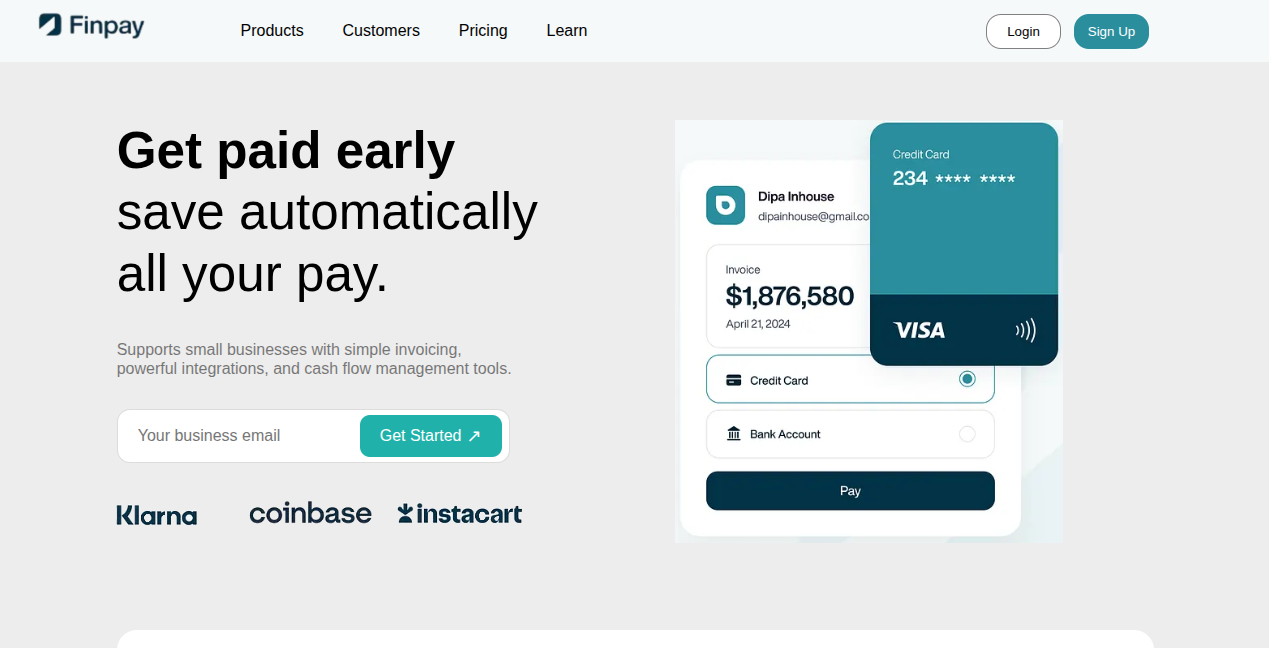Open the Learn menu item
The width and height of the screenshot is (1269, 648).
(567, 31)
